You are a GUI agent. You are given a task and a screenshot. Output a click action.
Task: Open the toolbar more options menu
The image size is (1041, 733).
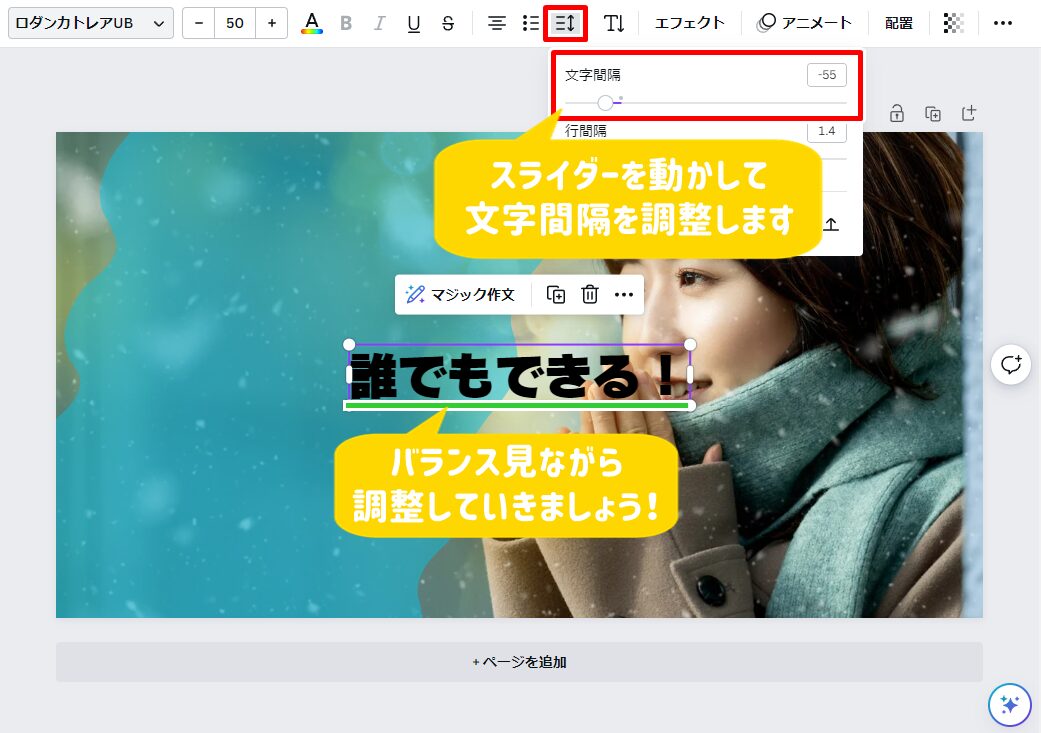point(1002,23)
